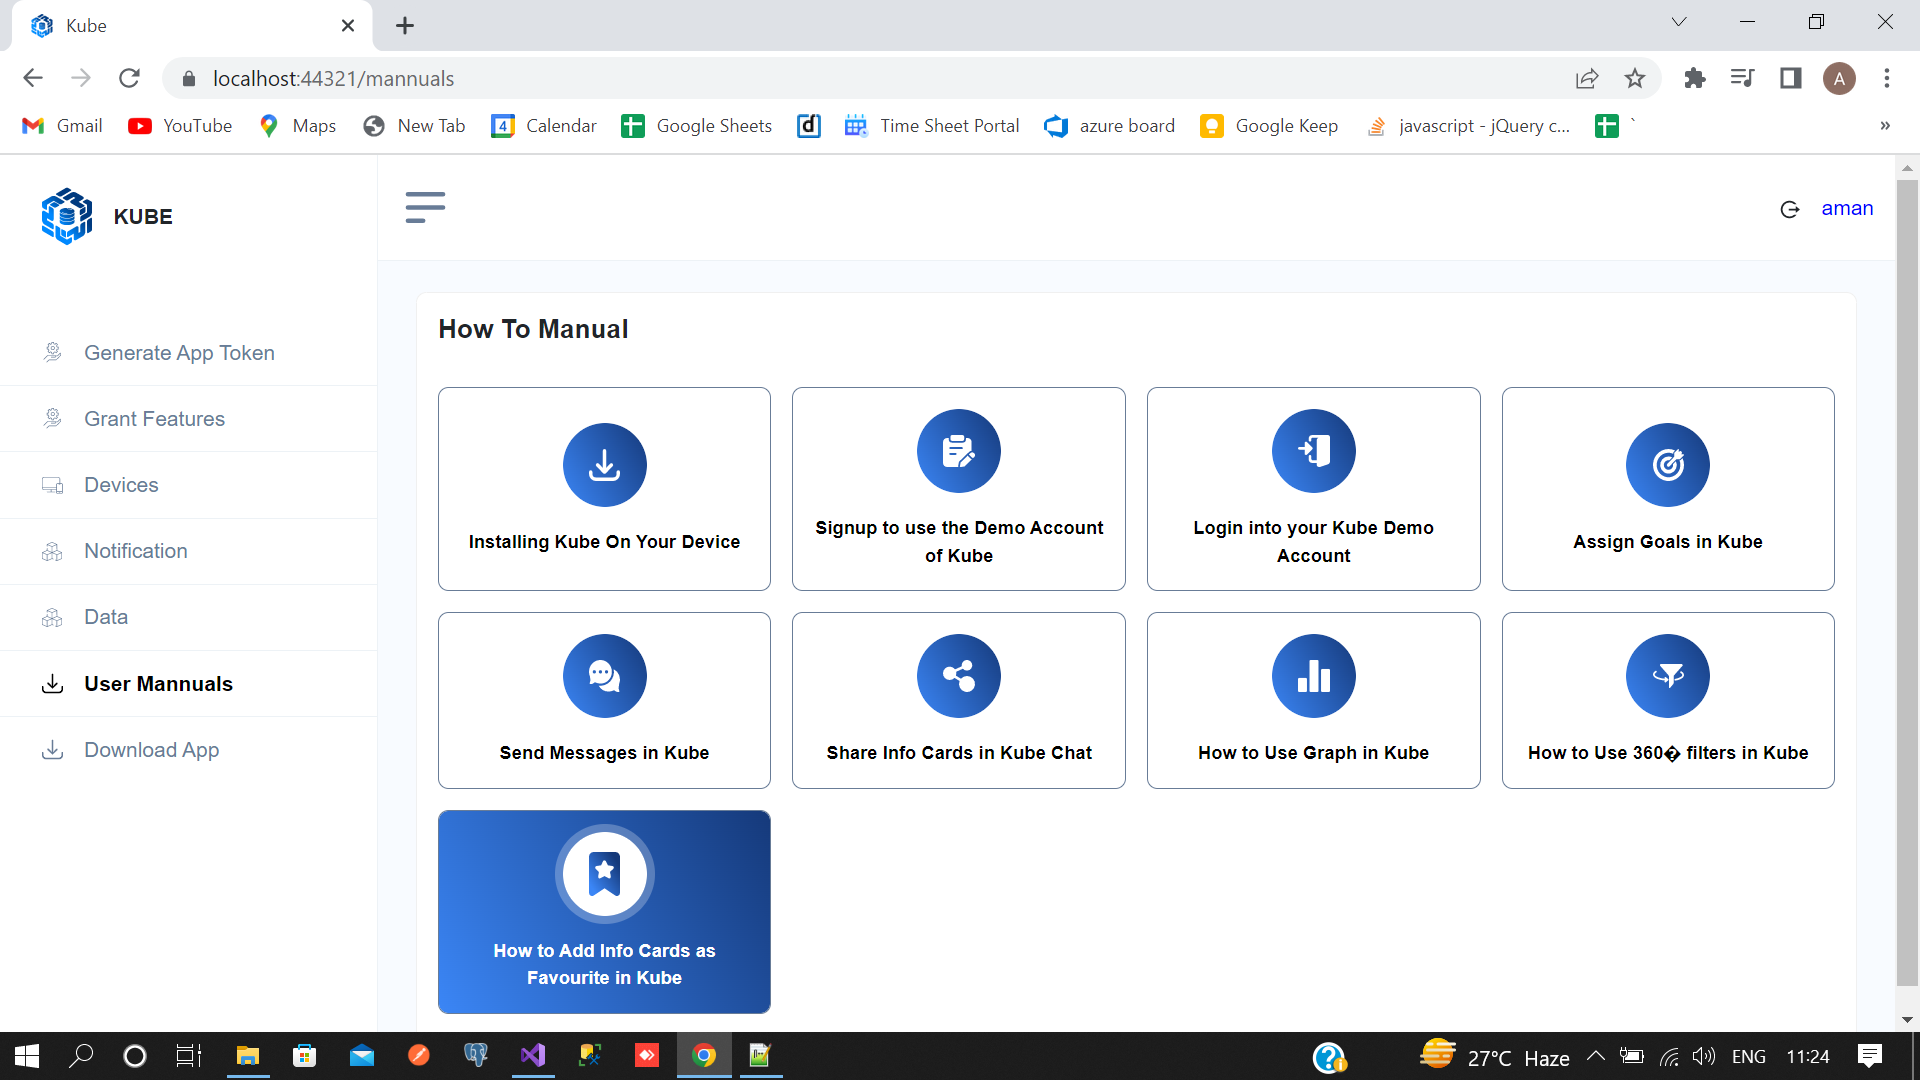1920x1080 pixels.
Task: Open Share Info Cards in Kube Chat title
Action: click(959, 753)
